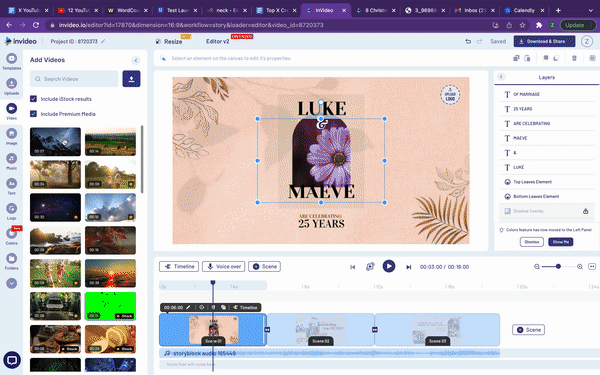Open the Image panel in sidebar
This screenshot has height=375, width=600.
point(11,136)
